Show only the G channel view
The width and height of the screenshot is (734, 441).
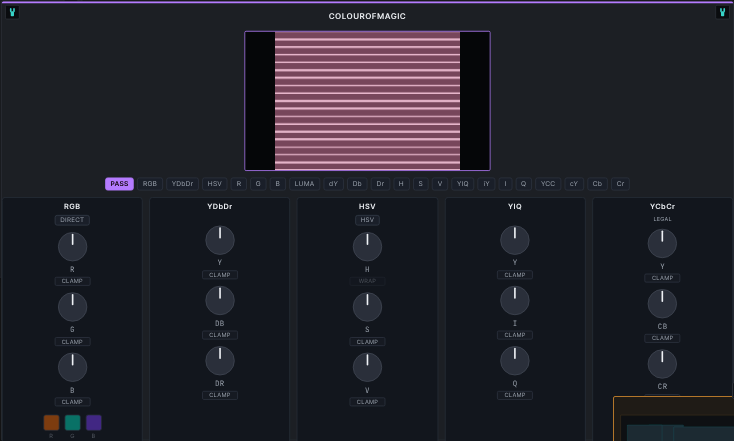click(x=258, y=184)
